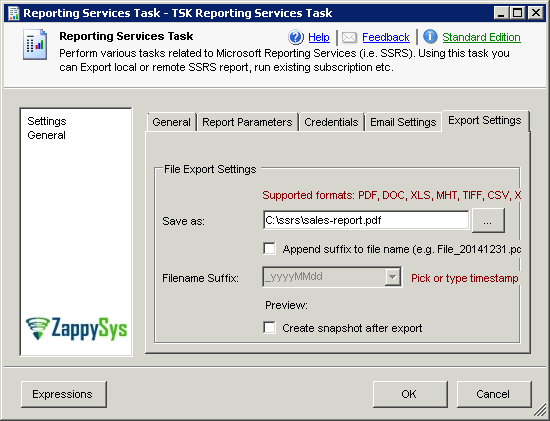Select the Export Settings tab
Image resolution: width=550 pixels, height=421 pixels.
point(485,121)
